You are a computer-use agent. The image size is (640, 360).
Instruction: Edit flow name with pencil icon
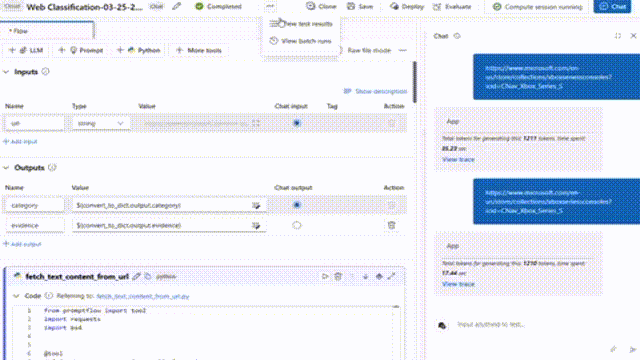(176, 7)
